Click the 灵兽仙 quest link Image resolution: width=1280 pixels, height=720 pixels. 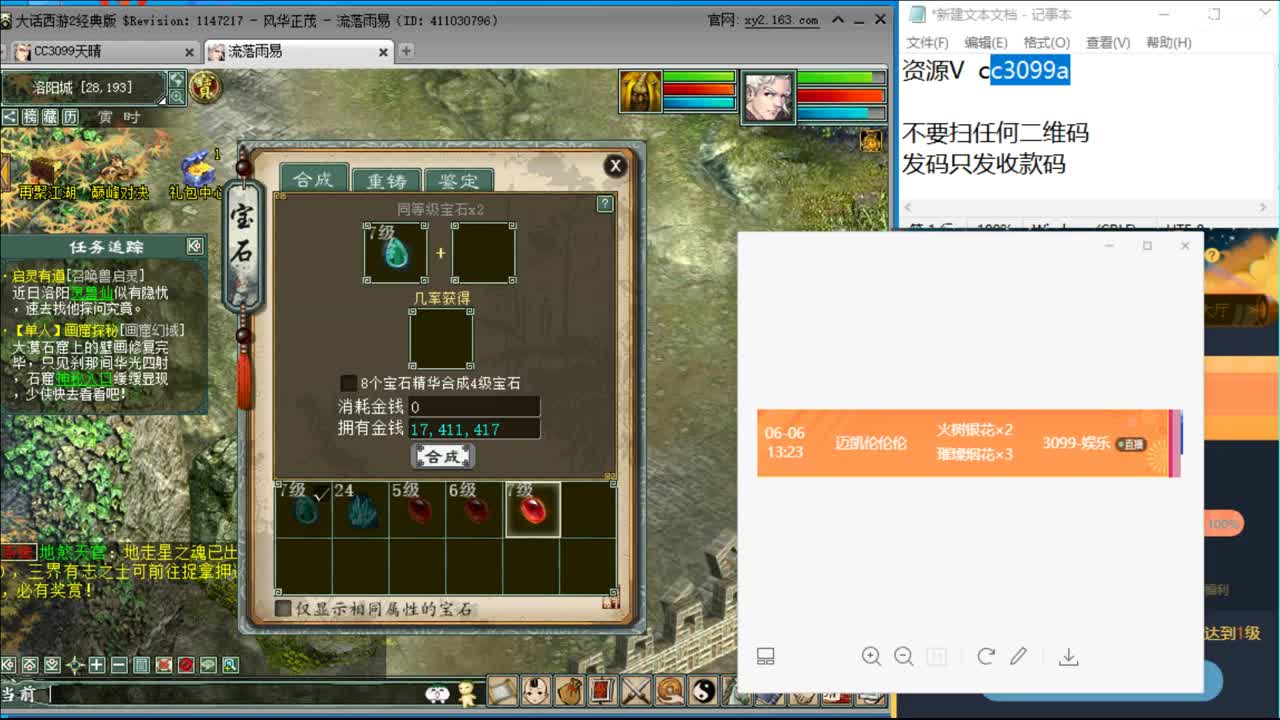pos(92,293)
